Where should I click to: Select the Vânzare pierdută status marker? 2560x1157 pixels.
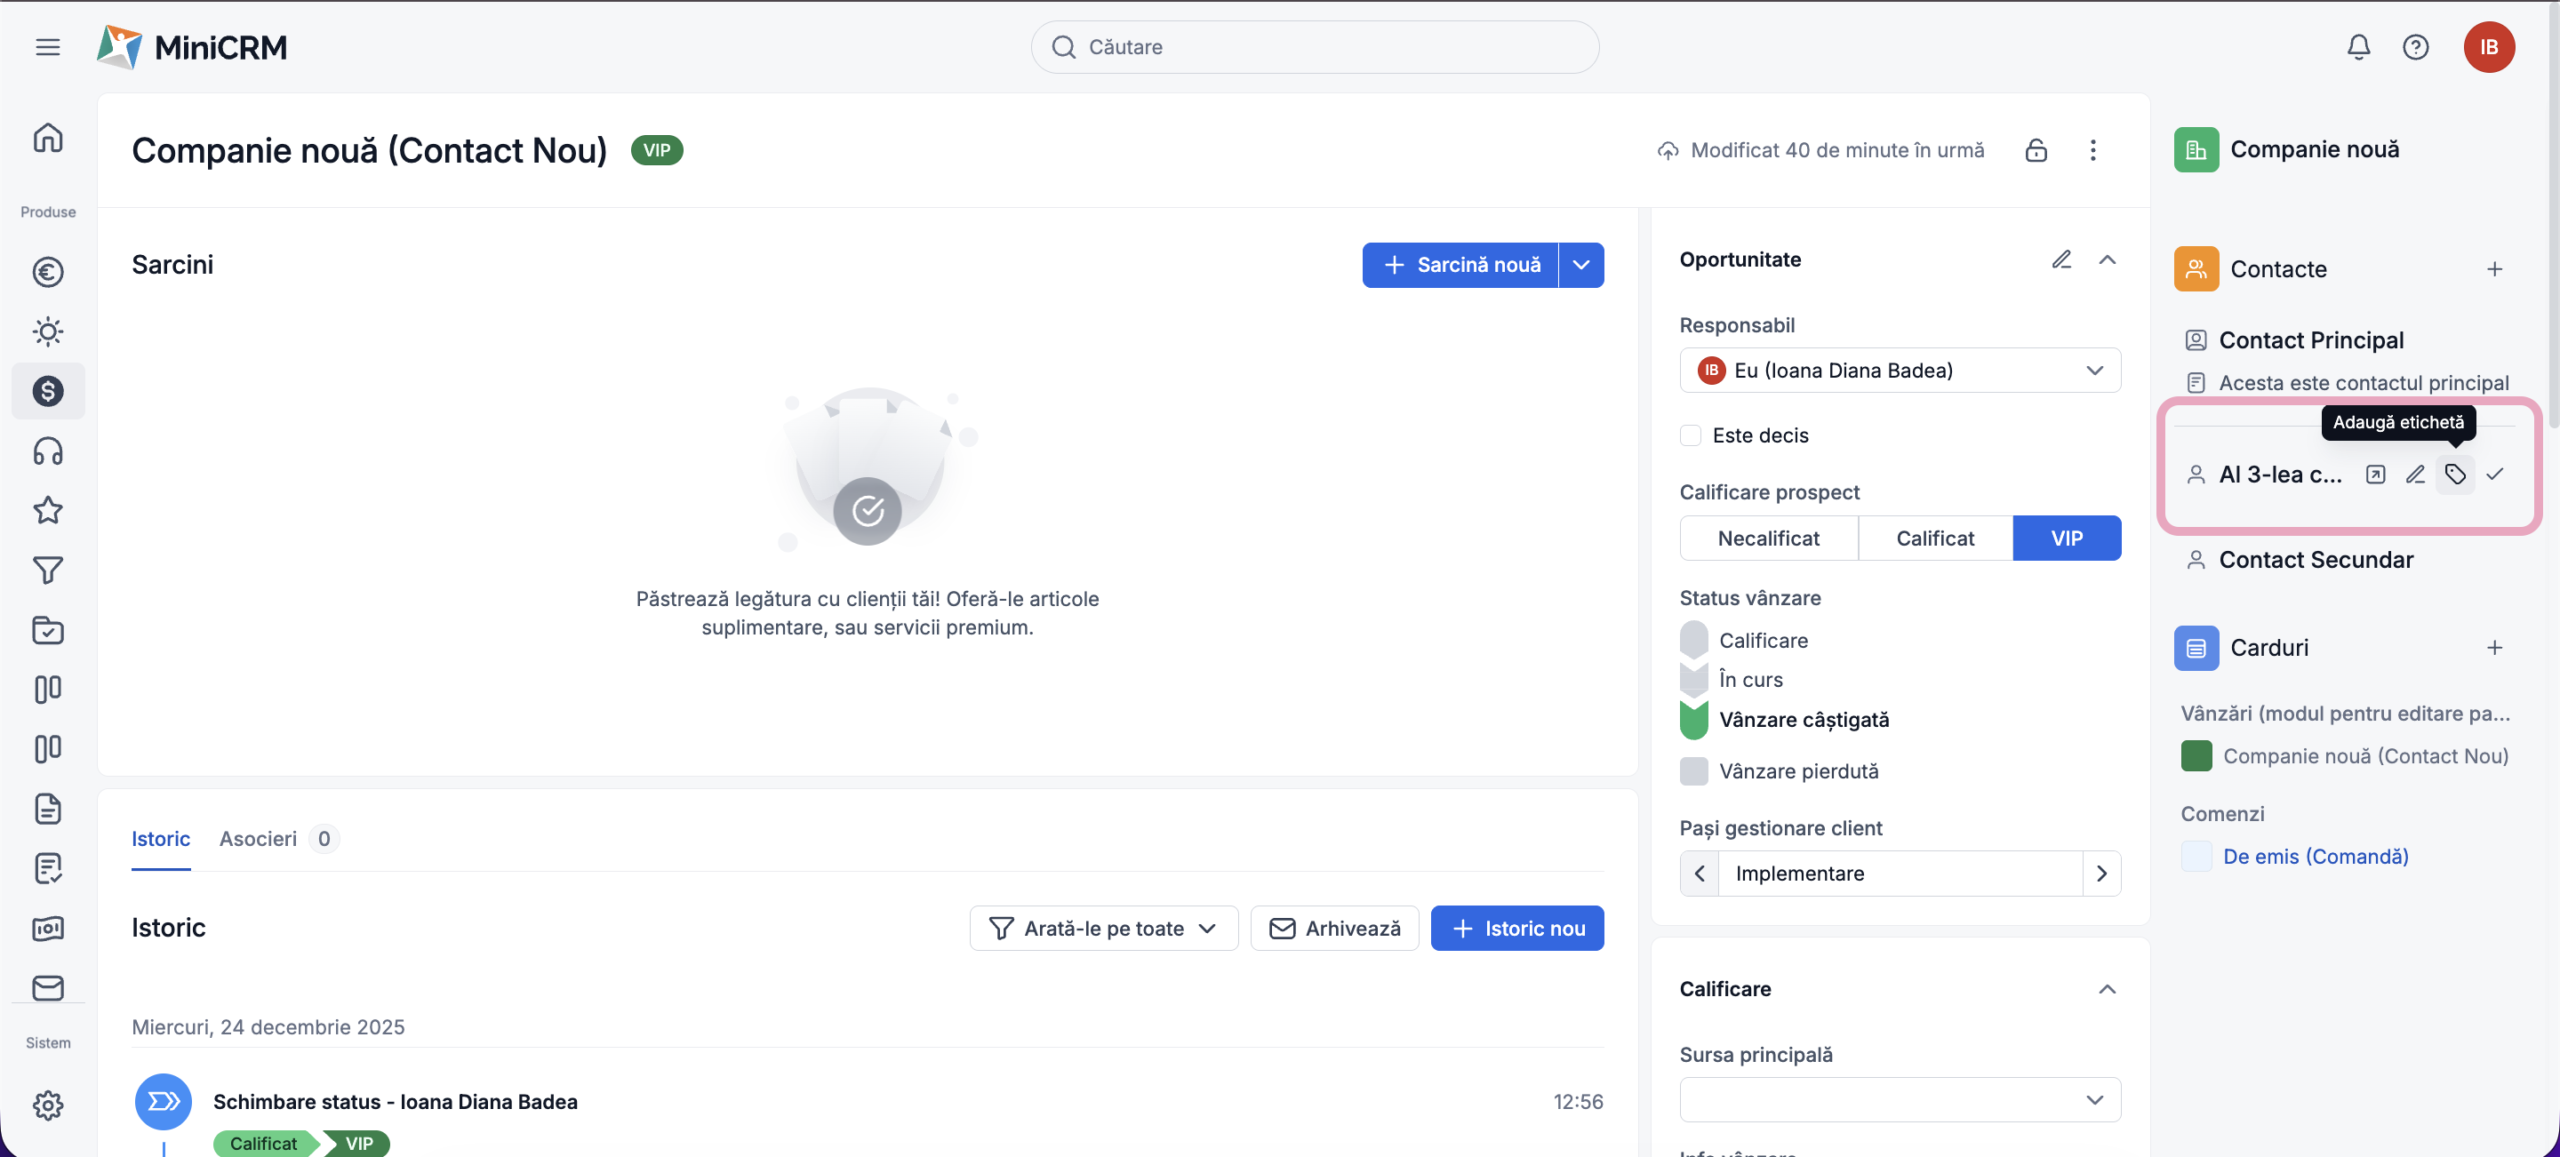click(x=1694, y=771)
